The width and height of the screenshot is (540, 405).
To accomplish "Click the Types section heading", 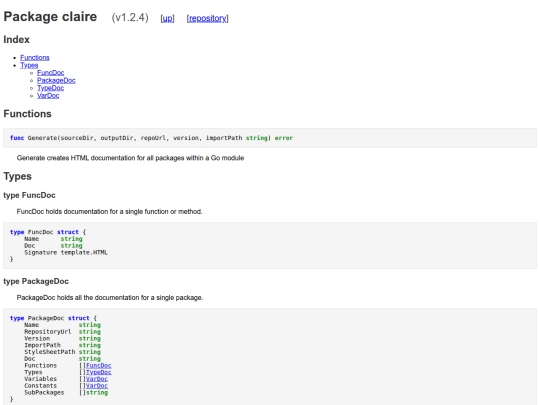I will 18,176.
